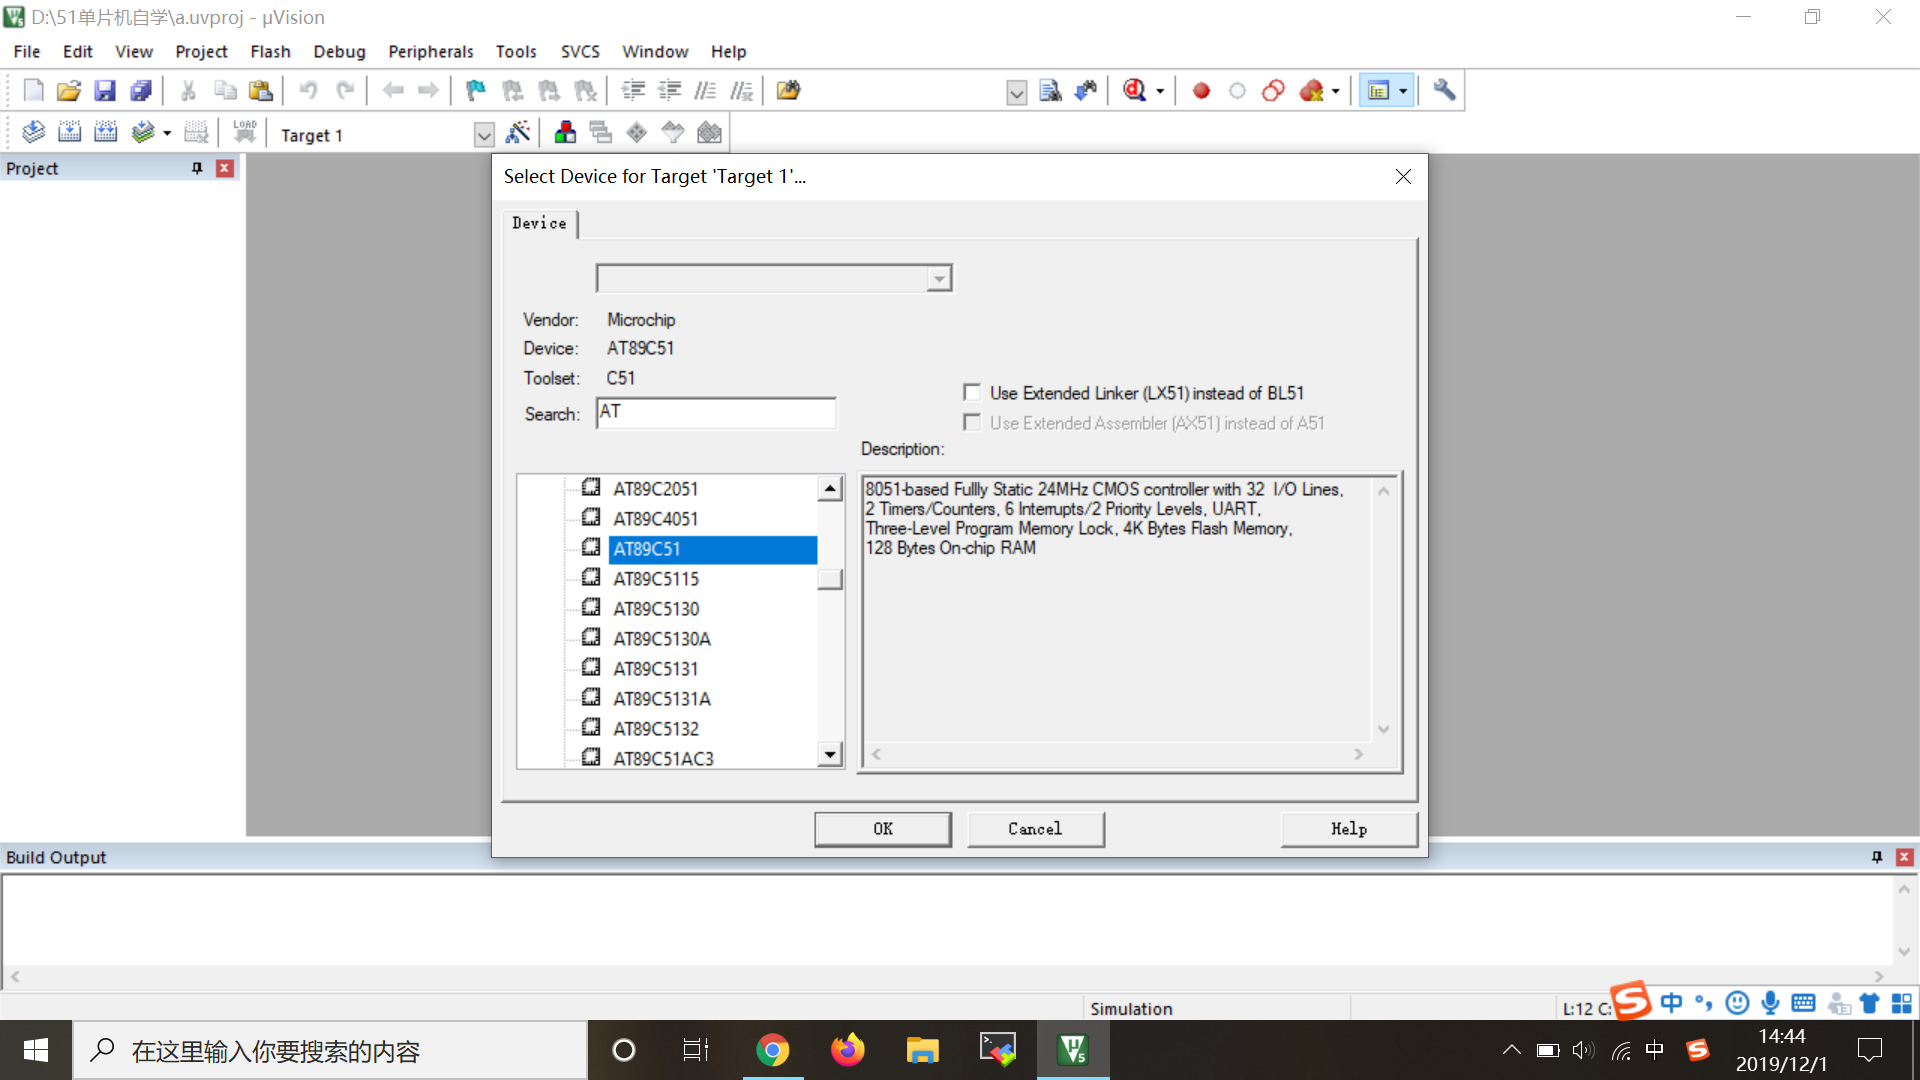1920x1080 pixels.
Task: Click Save All toolbar icon
Action: (141, 91)
